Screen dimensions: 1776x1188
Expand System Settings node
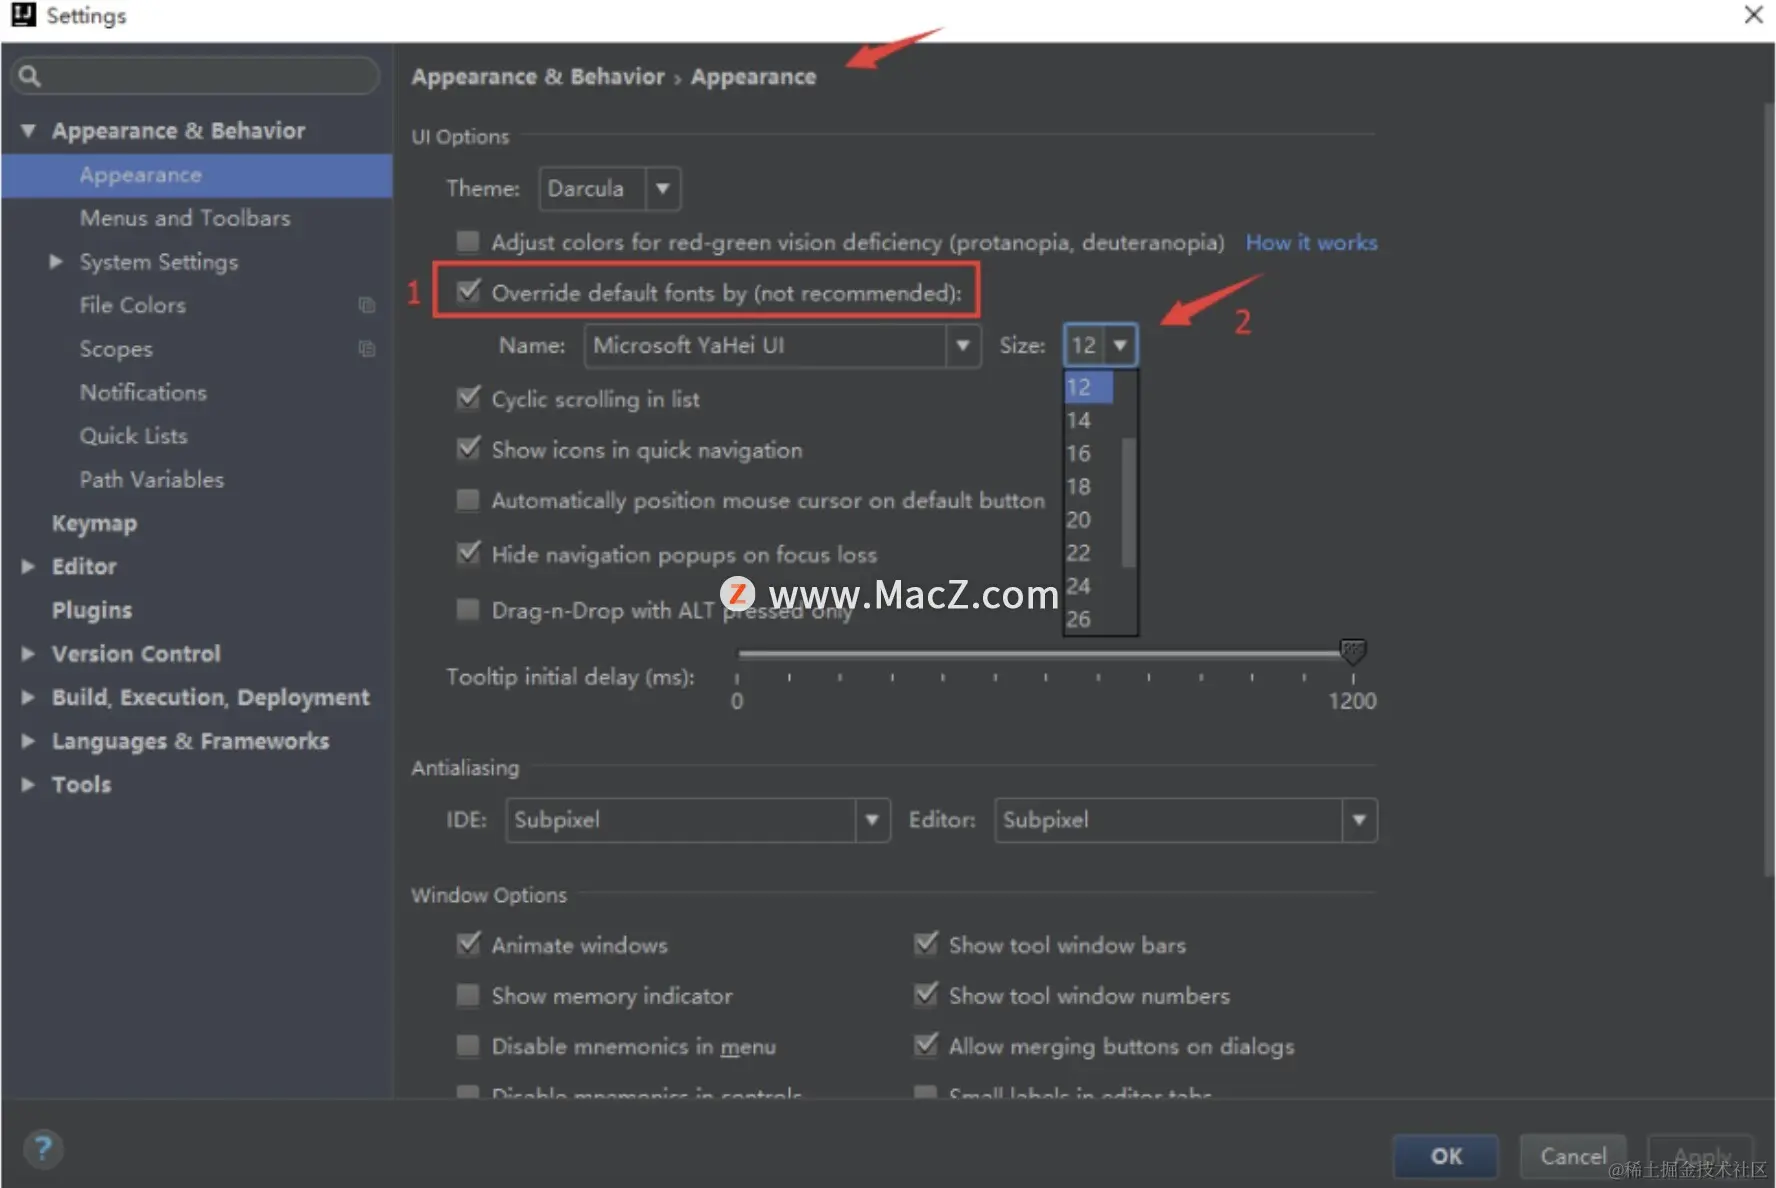point(56,262)
